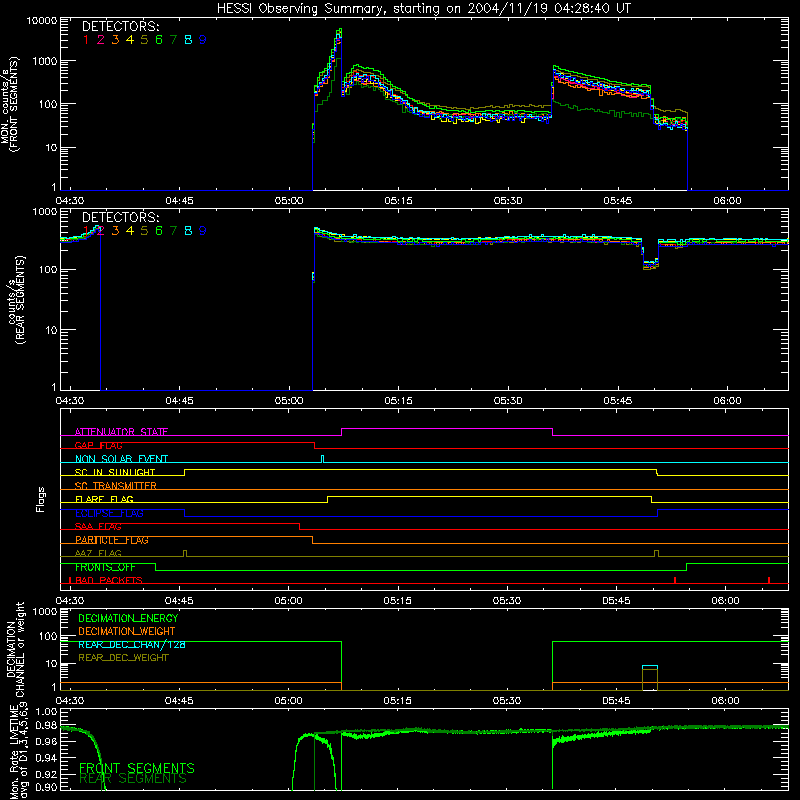Viewport: 800px width, 800px height.
Task: Click dark green detector '7' in front segments legend
Action: pos(173,40)
